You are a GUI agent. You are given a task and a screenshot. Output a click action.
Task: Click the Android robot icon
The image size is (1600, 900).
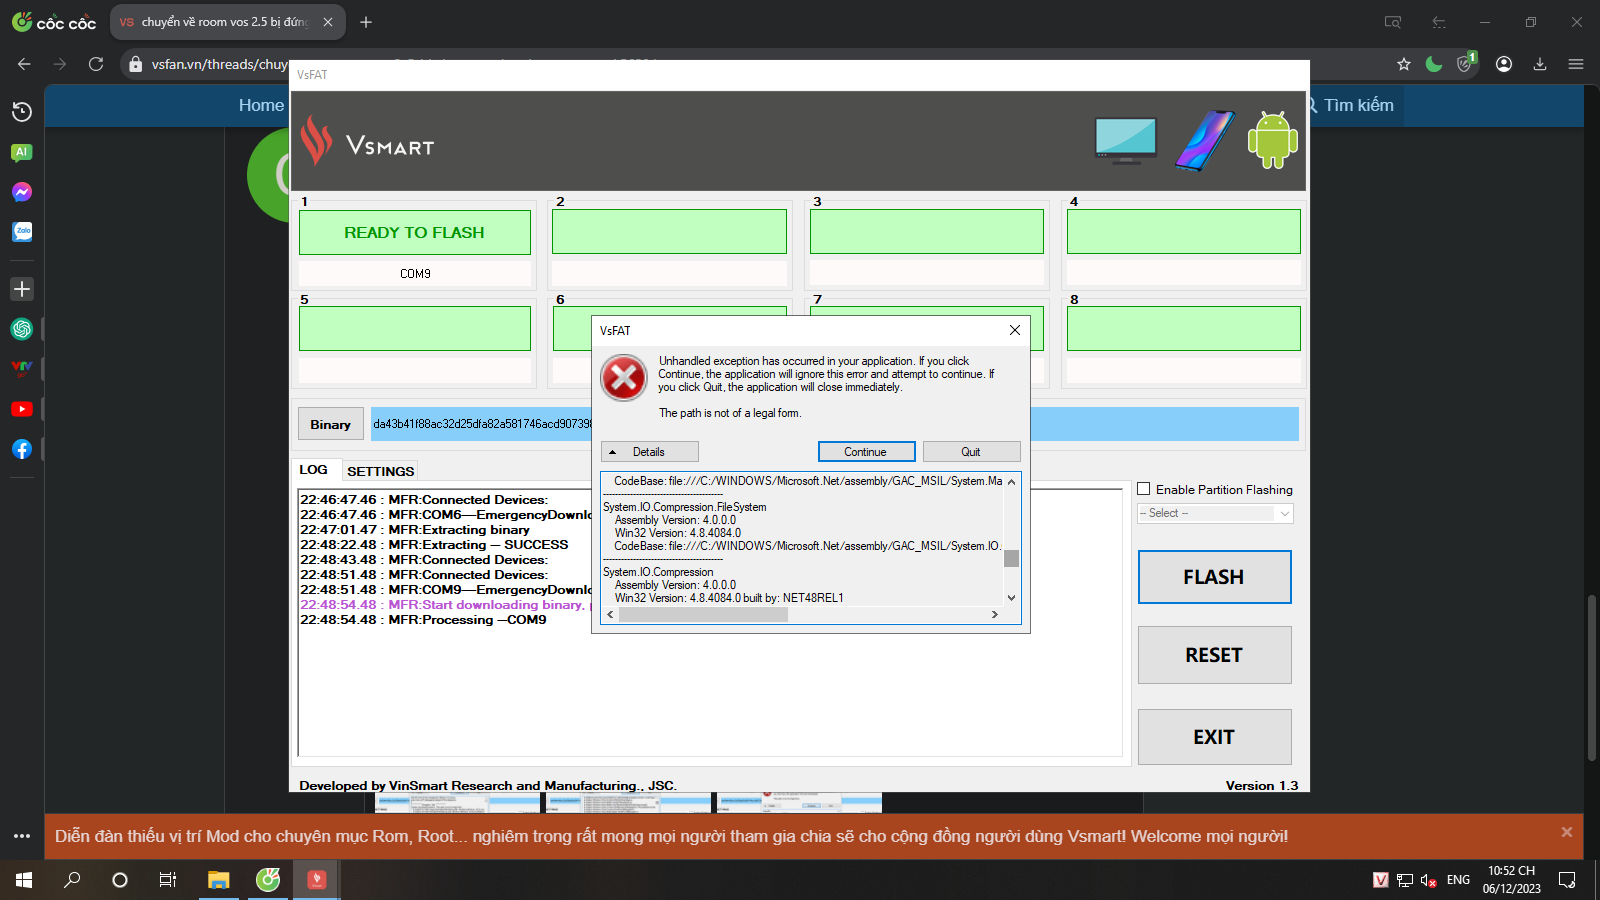click(x=1272, y=140)
